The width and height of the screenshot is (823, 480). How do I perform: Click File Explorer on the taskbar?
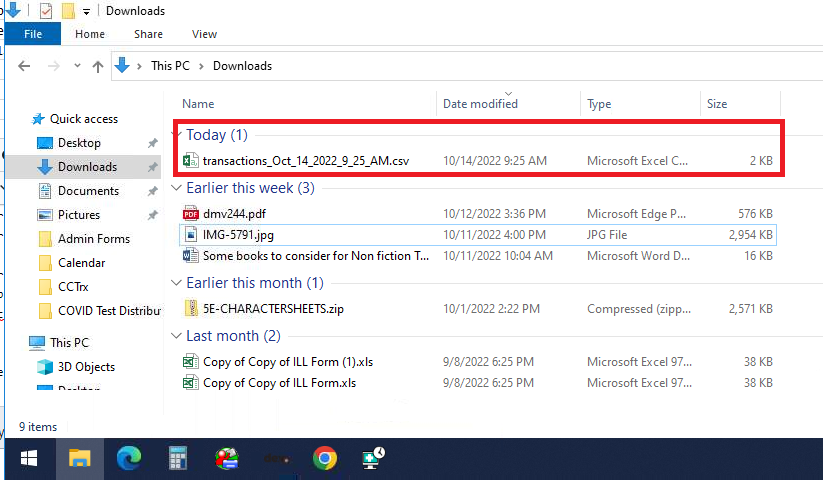(79, 459)
